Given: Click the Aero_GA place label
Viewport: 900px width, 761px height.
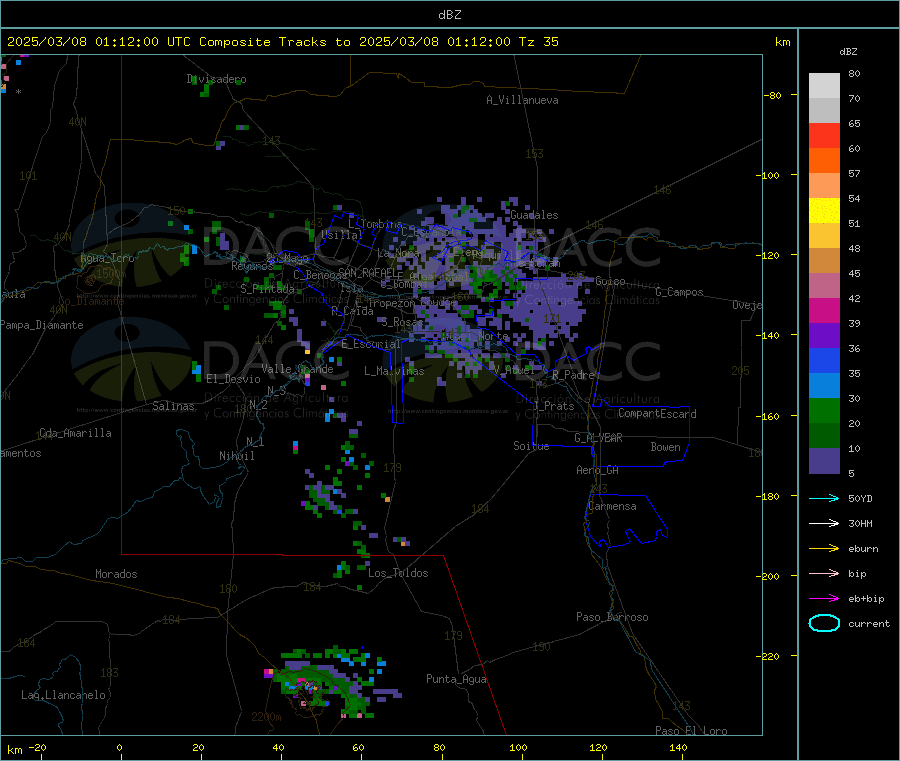Looking at the screenshot, I should pos(598,471).
